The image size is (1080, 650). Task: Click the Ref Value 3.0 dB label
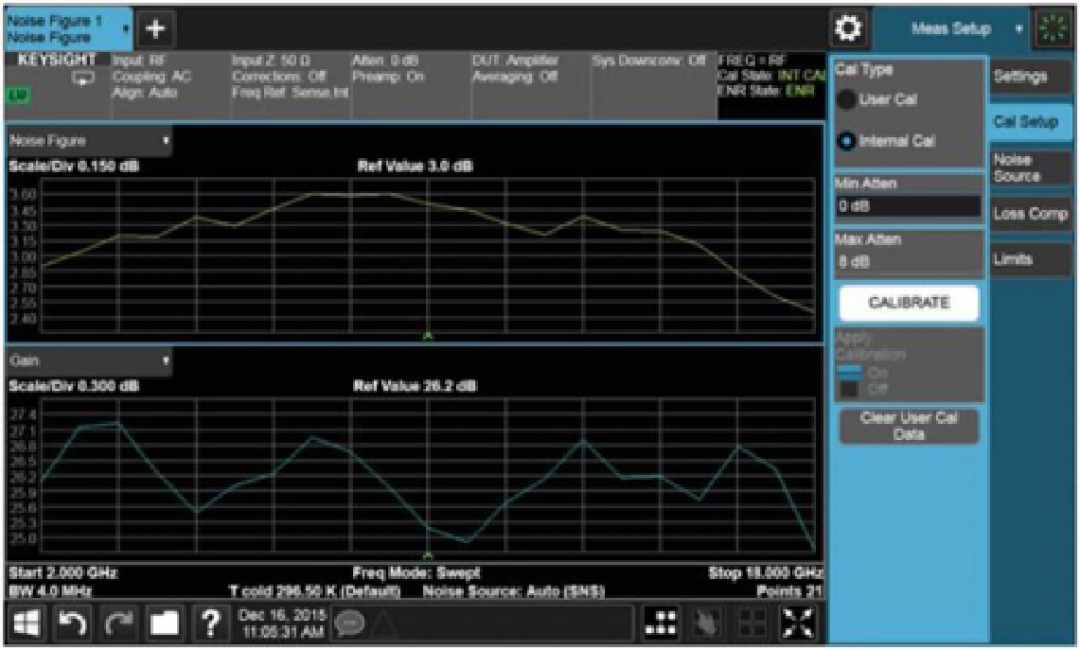(415, 166)
